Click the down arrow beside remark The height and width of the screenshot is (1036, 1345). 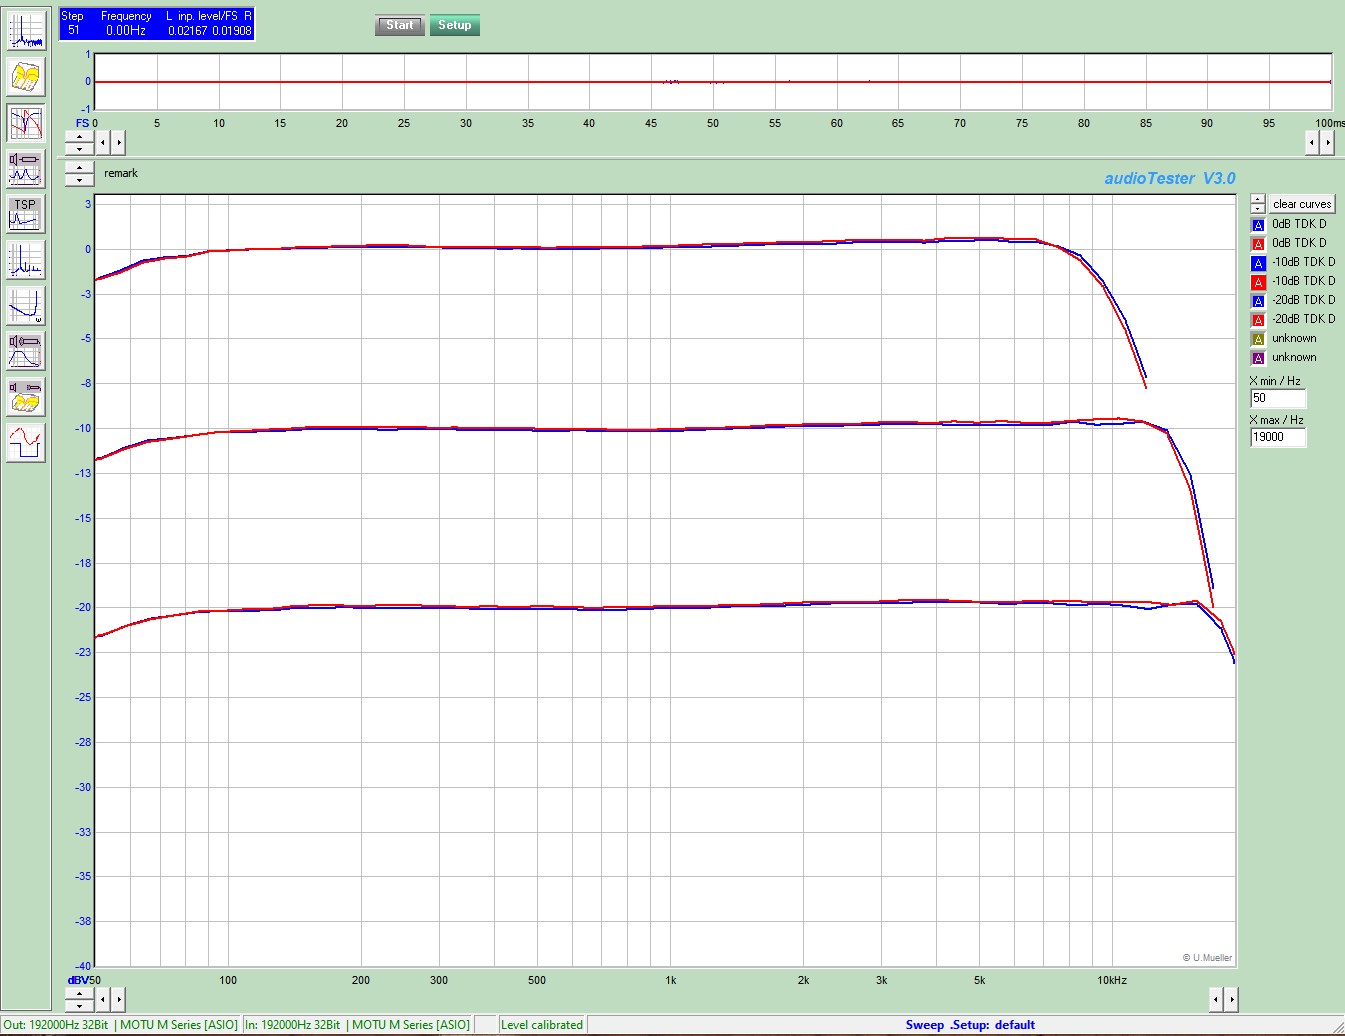(x=79, y=180)
